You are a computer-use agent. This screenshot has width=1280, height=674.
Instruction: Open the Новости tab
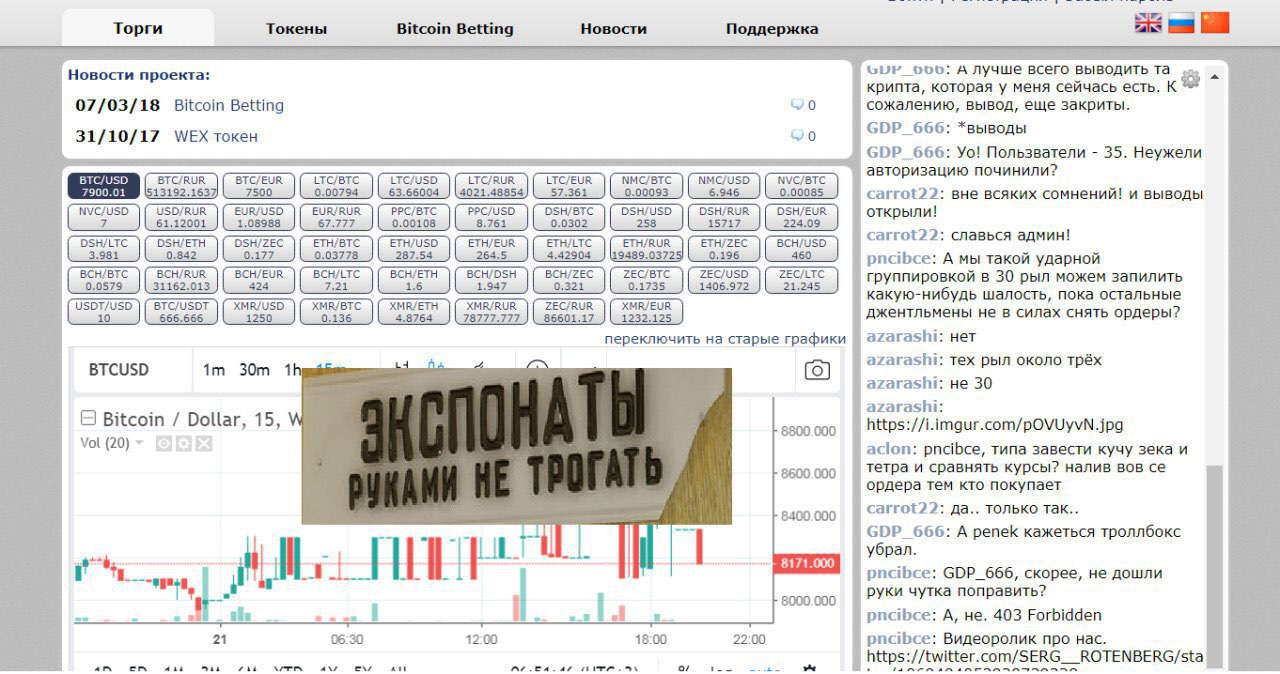(613, 29)
